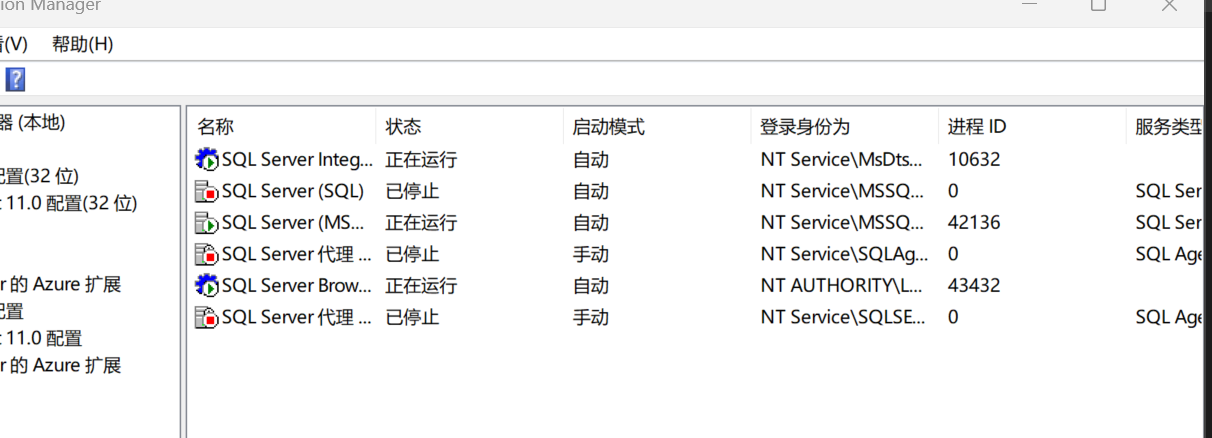Close the Configuration Manager window
The image size is (1212, 438).
coord(1169,5)
